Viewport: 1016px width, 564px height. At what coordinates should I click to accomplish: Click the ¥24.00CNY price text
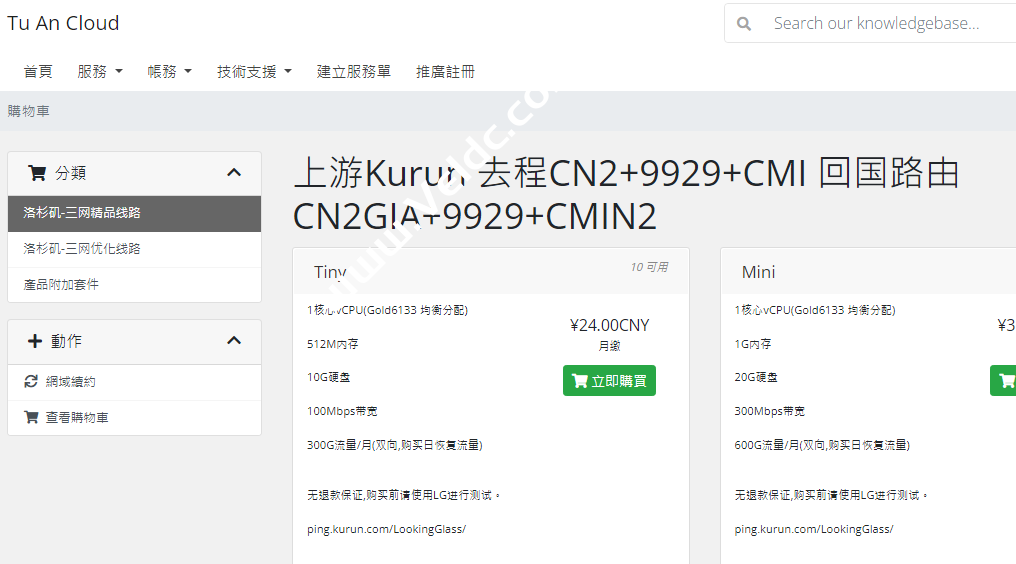(610, 325)
